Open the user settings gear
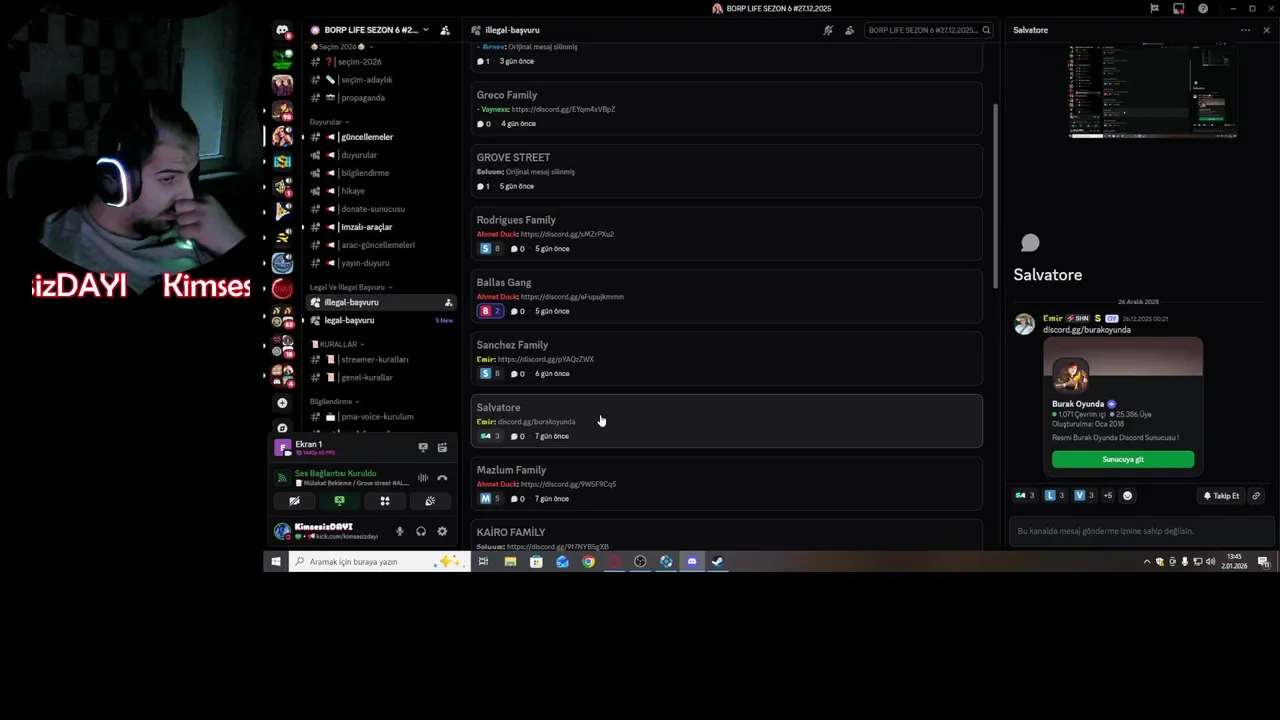The width and height of the screenshot is (1280, 720). (x=442, y=531)
